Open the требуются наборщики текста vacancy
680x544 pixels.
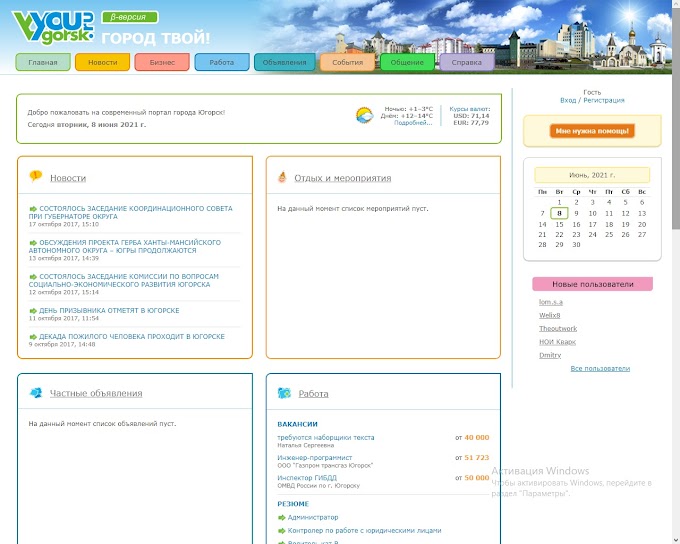(x=326, y=437)
